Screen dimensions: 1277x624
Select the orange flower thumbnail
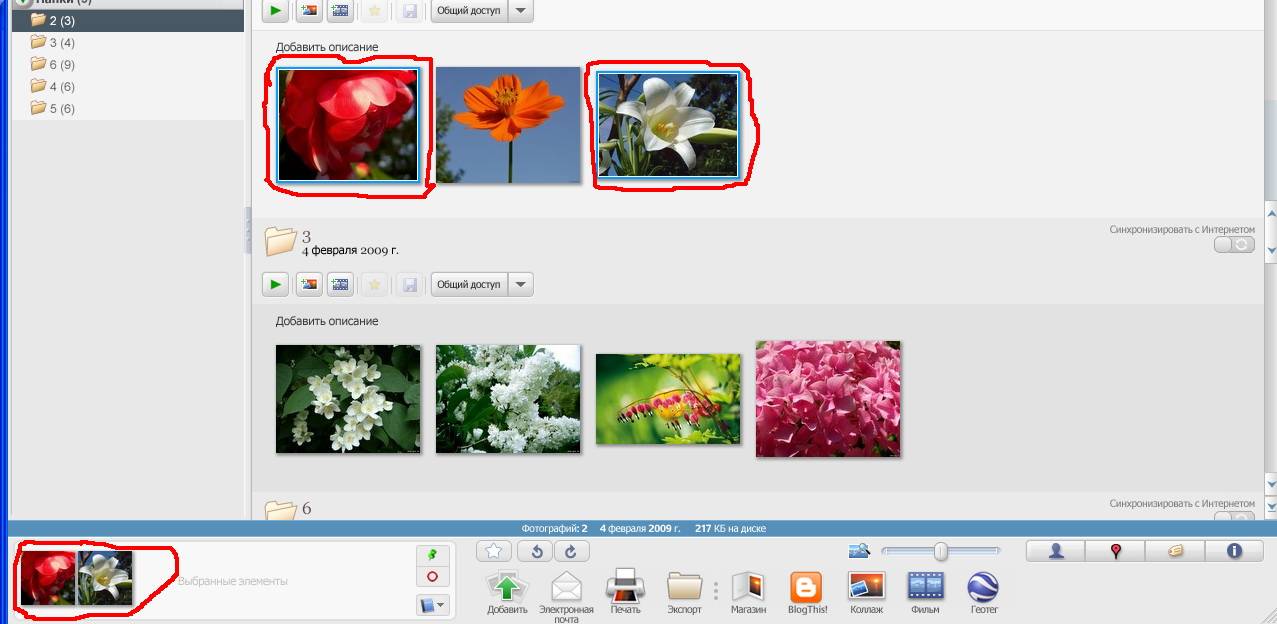[x=508, y=125]
